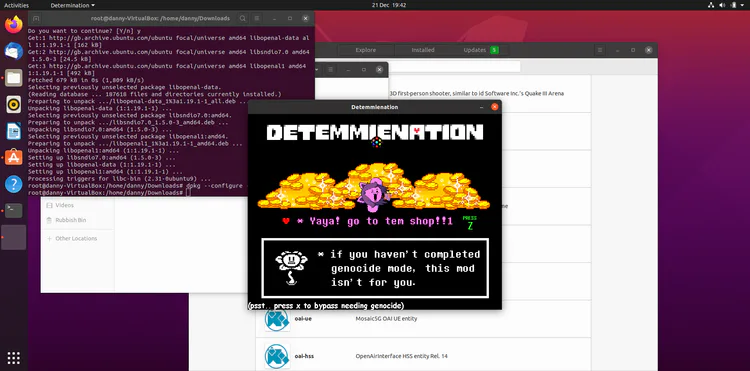Open the clock showing 21 Dec 19:42

coord(389,5)
